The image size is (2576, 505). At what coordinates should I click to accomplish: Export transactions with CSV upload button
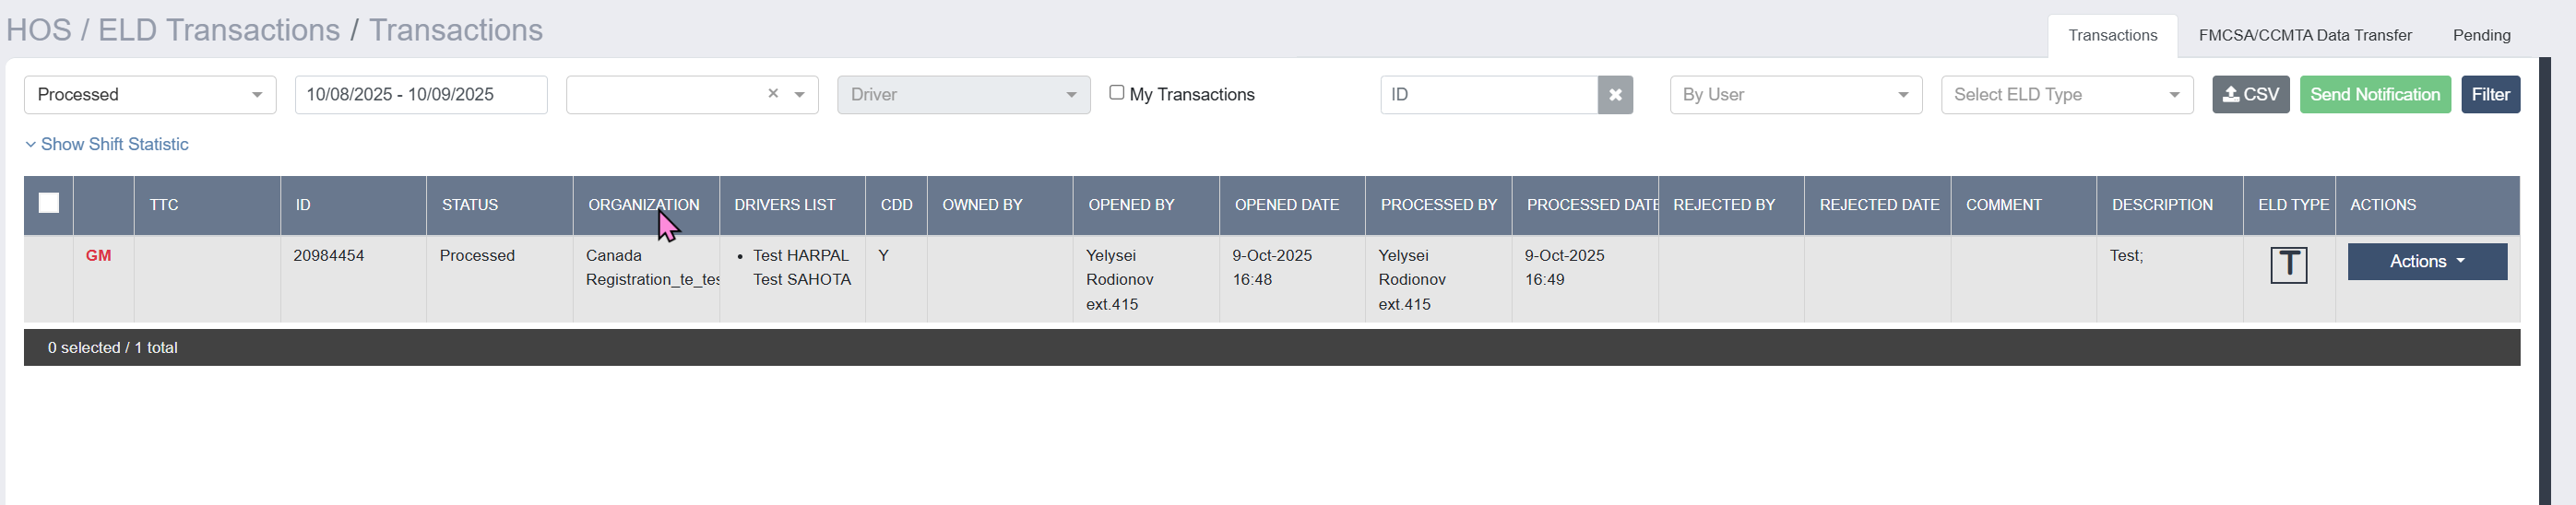[x=2250, y=95]
